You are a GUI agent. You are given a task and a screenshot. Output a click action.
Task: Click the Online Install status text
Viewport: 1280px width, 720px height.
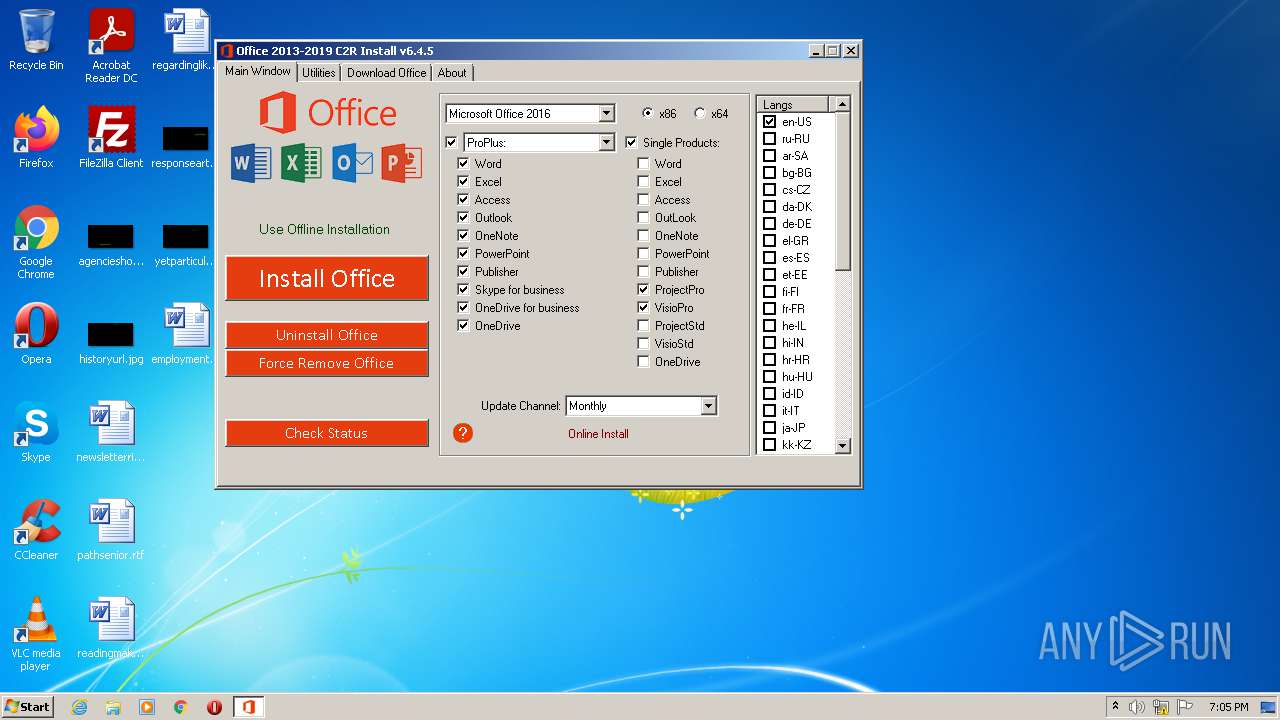598,434
